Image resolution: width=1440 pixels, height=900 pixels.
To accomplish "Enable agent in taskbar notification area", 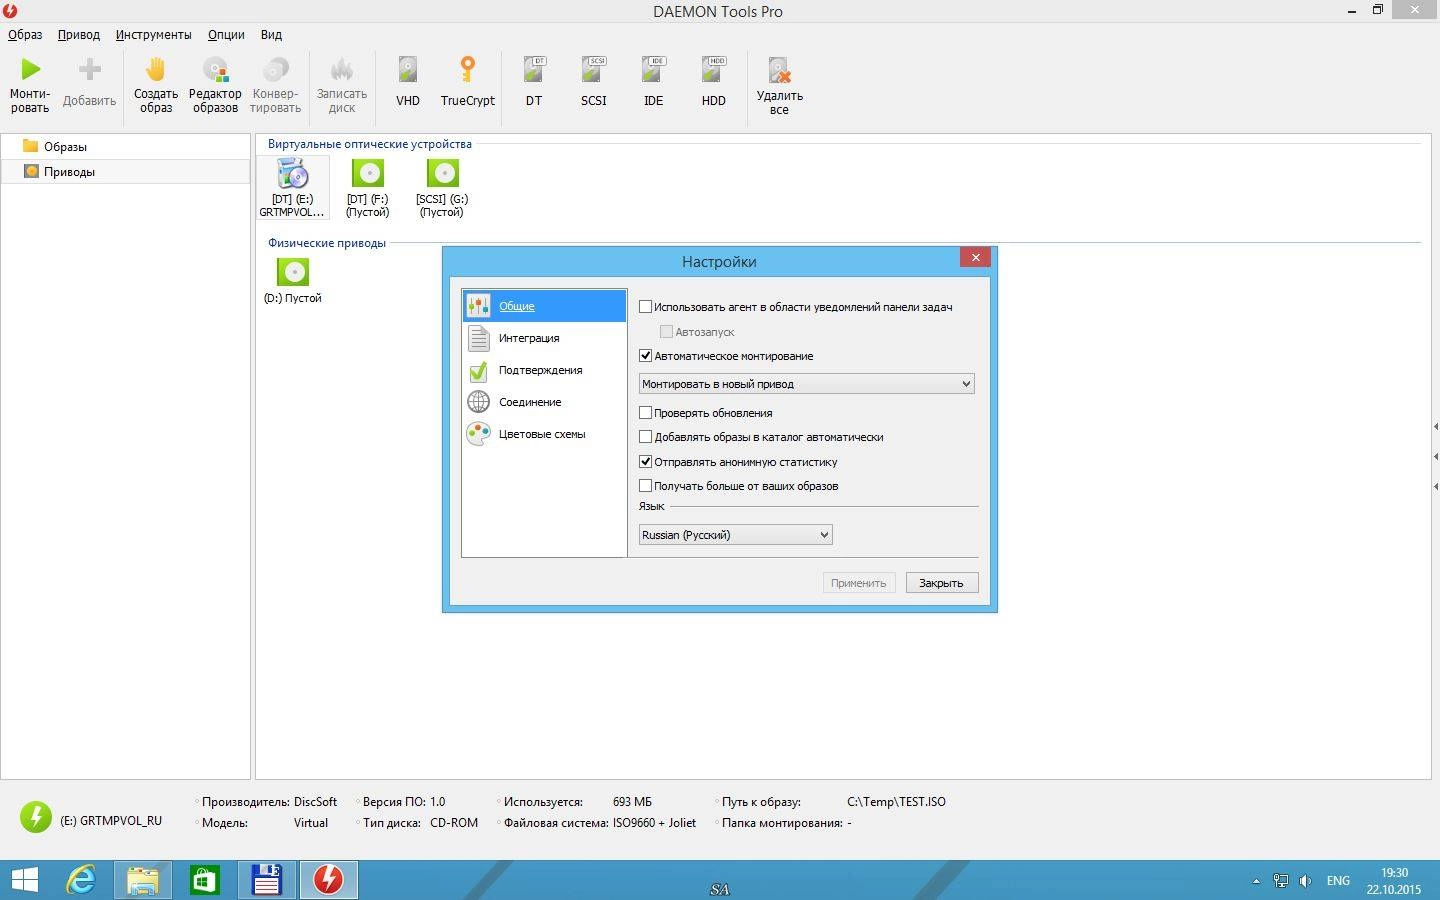I will click(645, 307).
